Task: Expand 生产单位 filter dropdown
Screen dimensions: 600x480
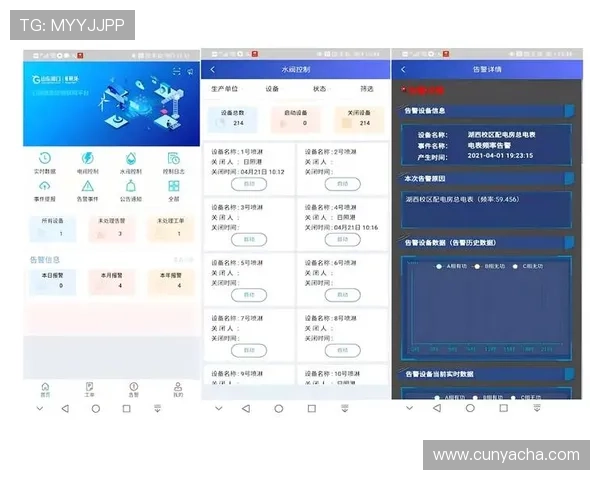Action: point(226,89)
